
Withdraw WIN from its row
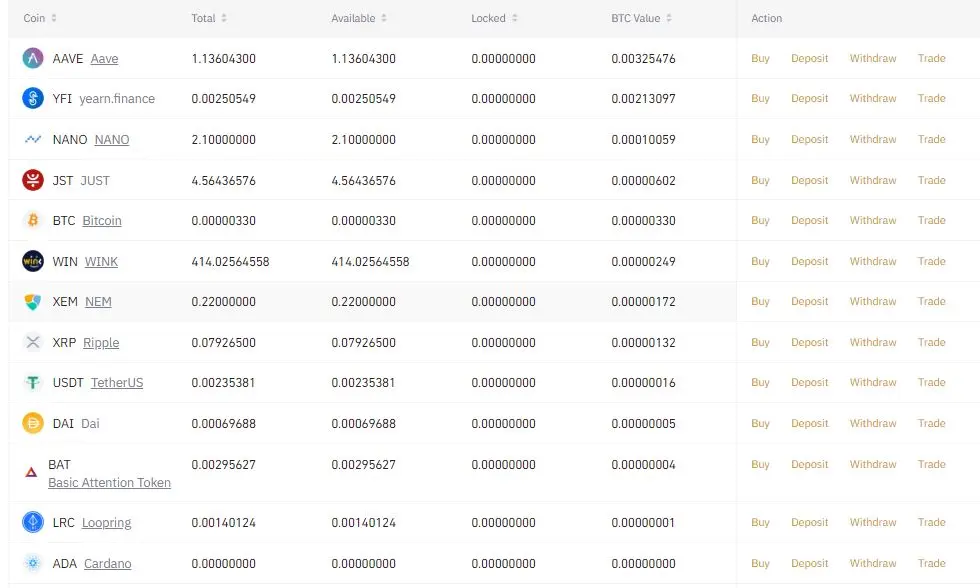(872, 261)
